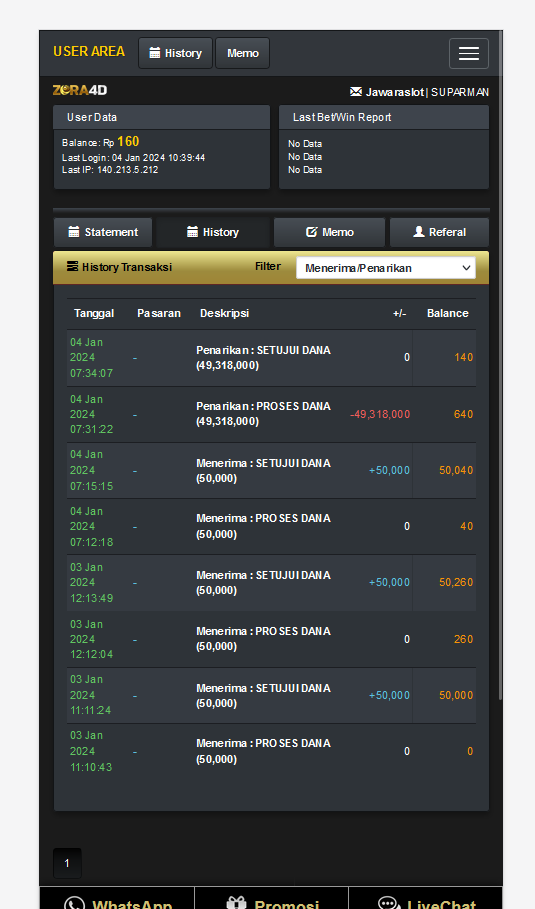
Task: Click the History Transaksi list icon
Action: (x=72, y=267)
